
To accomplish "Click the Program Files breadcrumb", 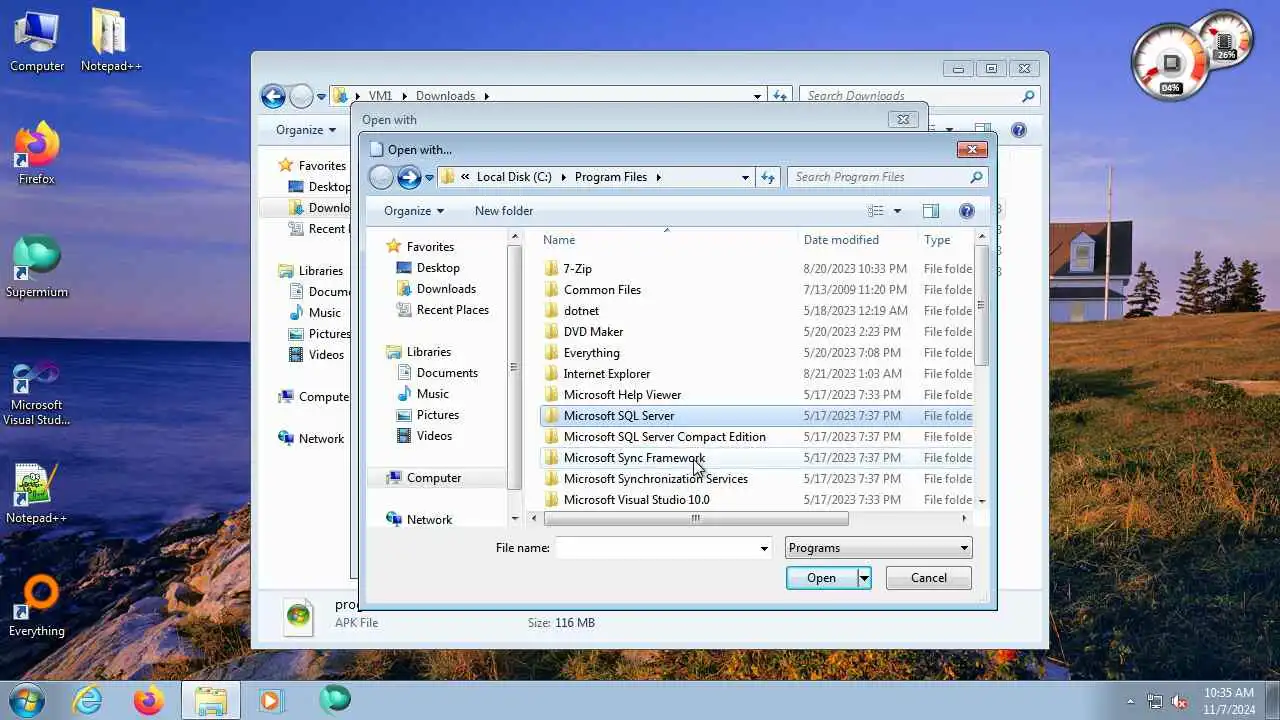I will coord(610,177).
